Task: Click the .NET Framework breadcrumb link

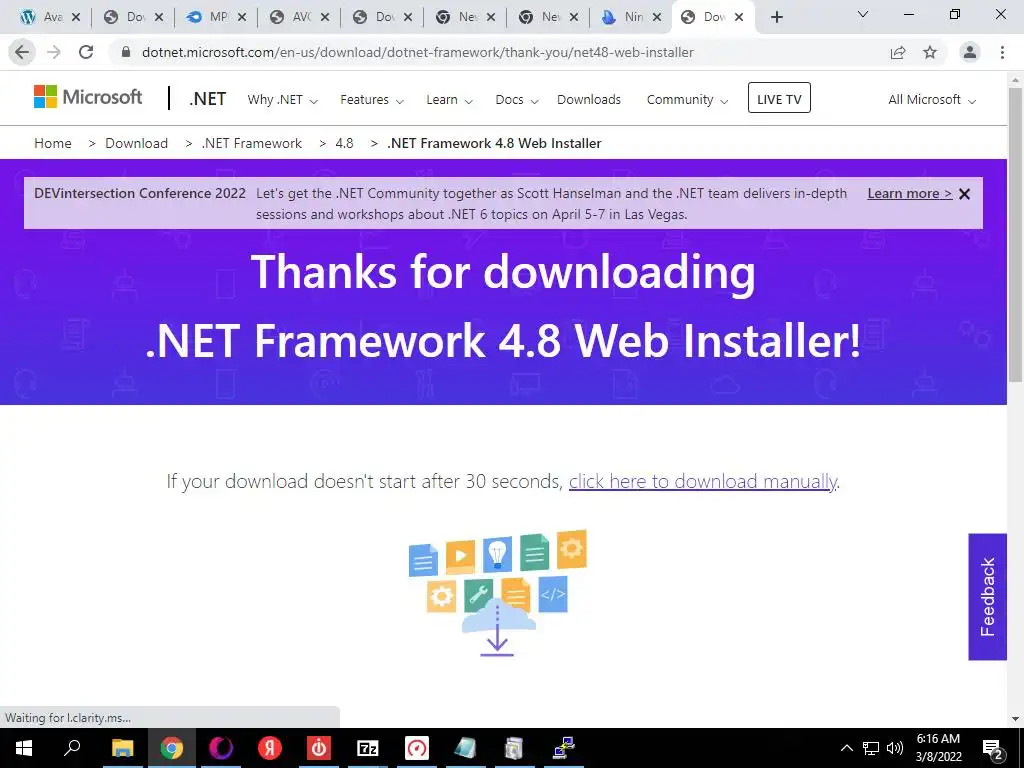Action: click(x=252, y=144)
